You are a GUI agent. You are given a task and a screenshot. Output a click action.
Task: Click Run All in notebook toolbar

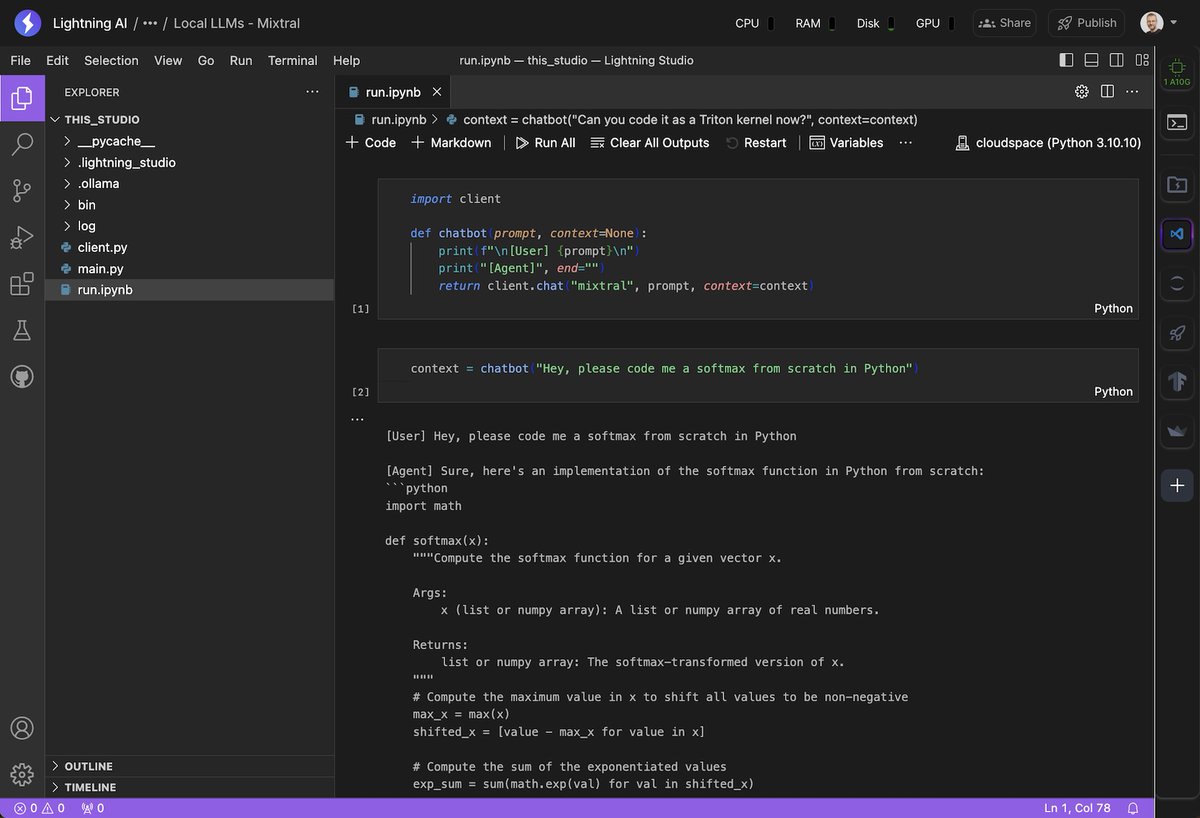(x=545, y=143)
